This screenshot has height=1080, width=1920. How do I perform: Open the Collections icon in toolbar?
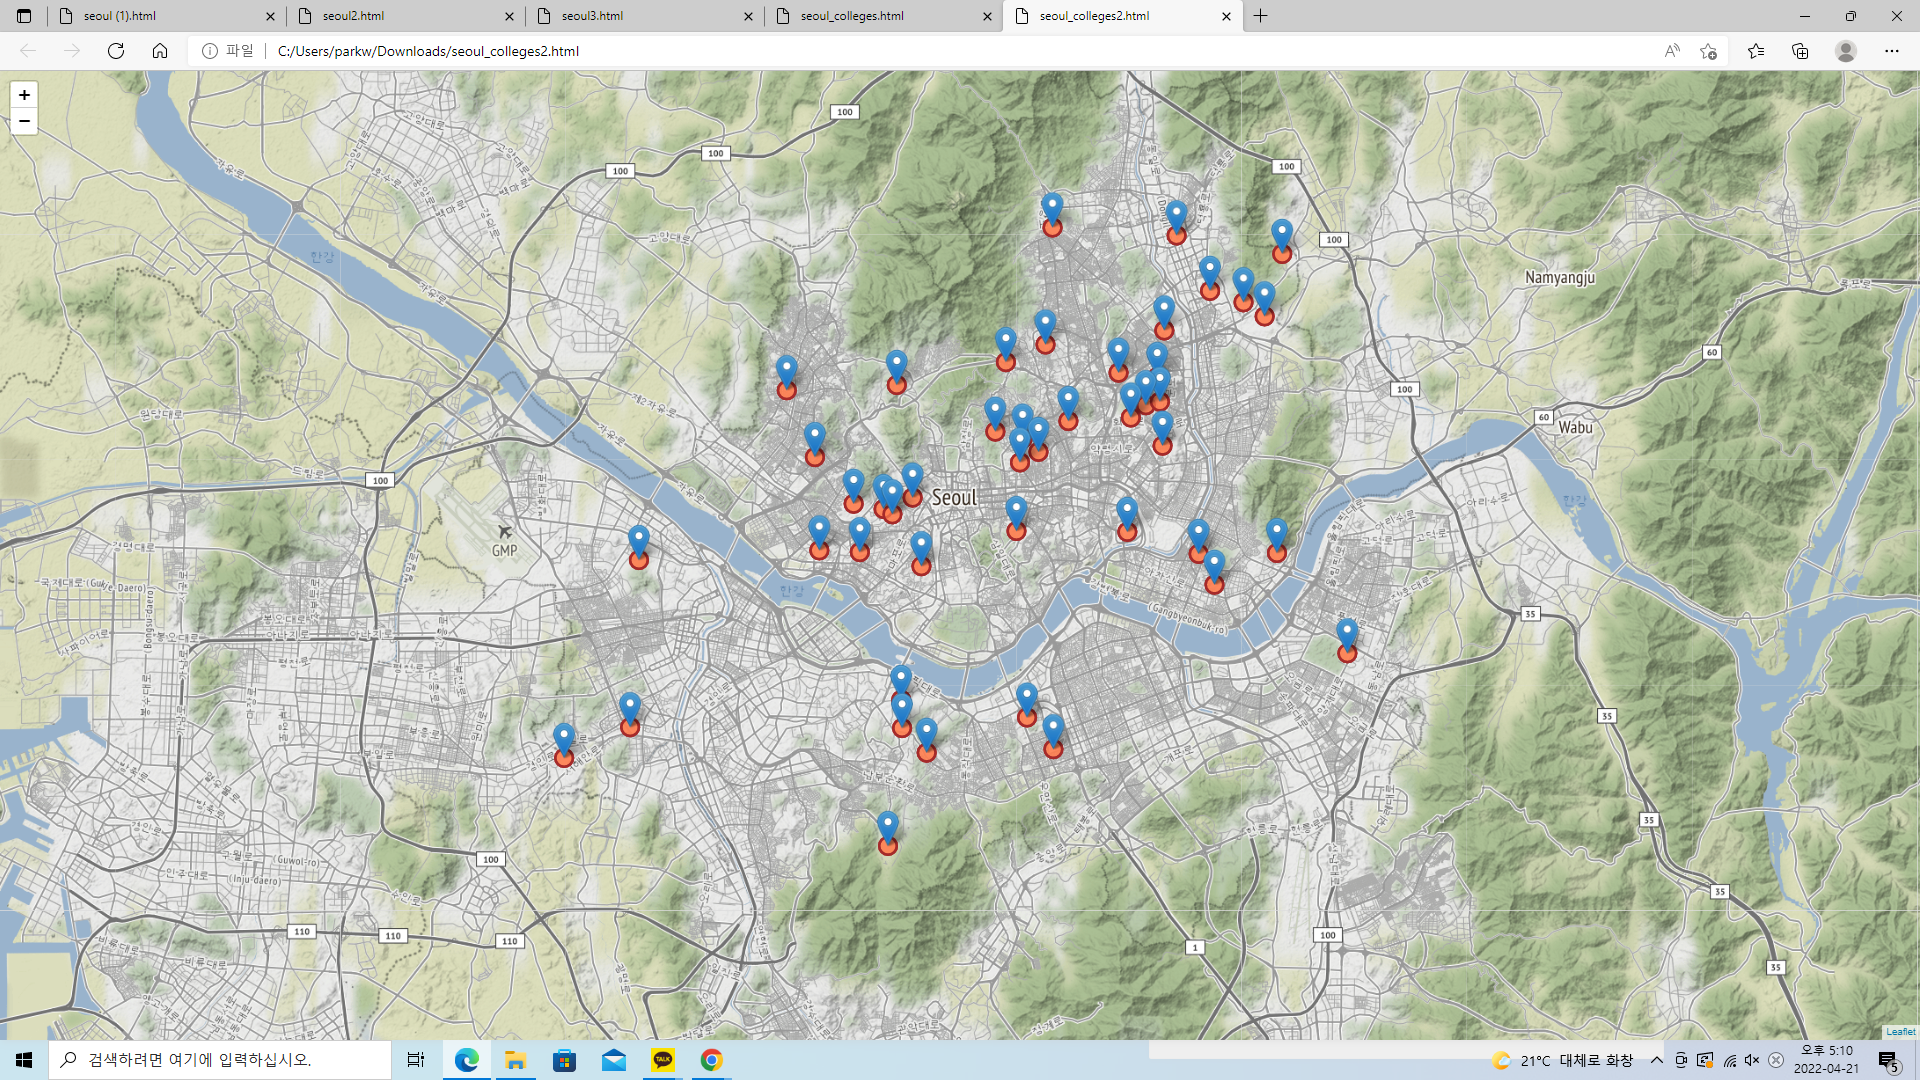pos(1800,51)
